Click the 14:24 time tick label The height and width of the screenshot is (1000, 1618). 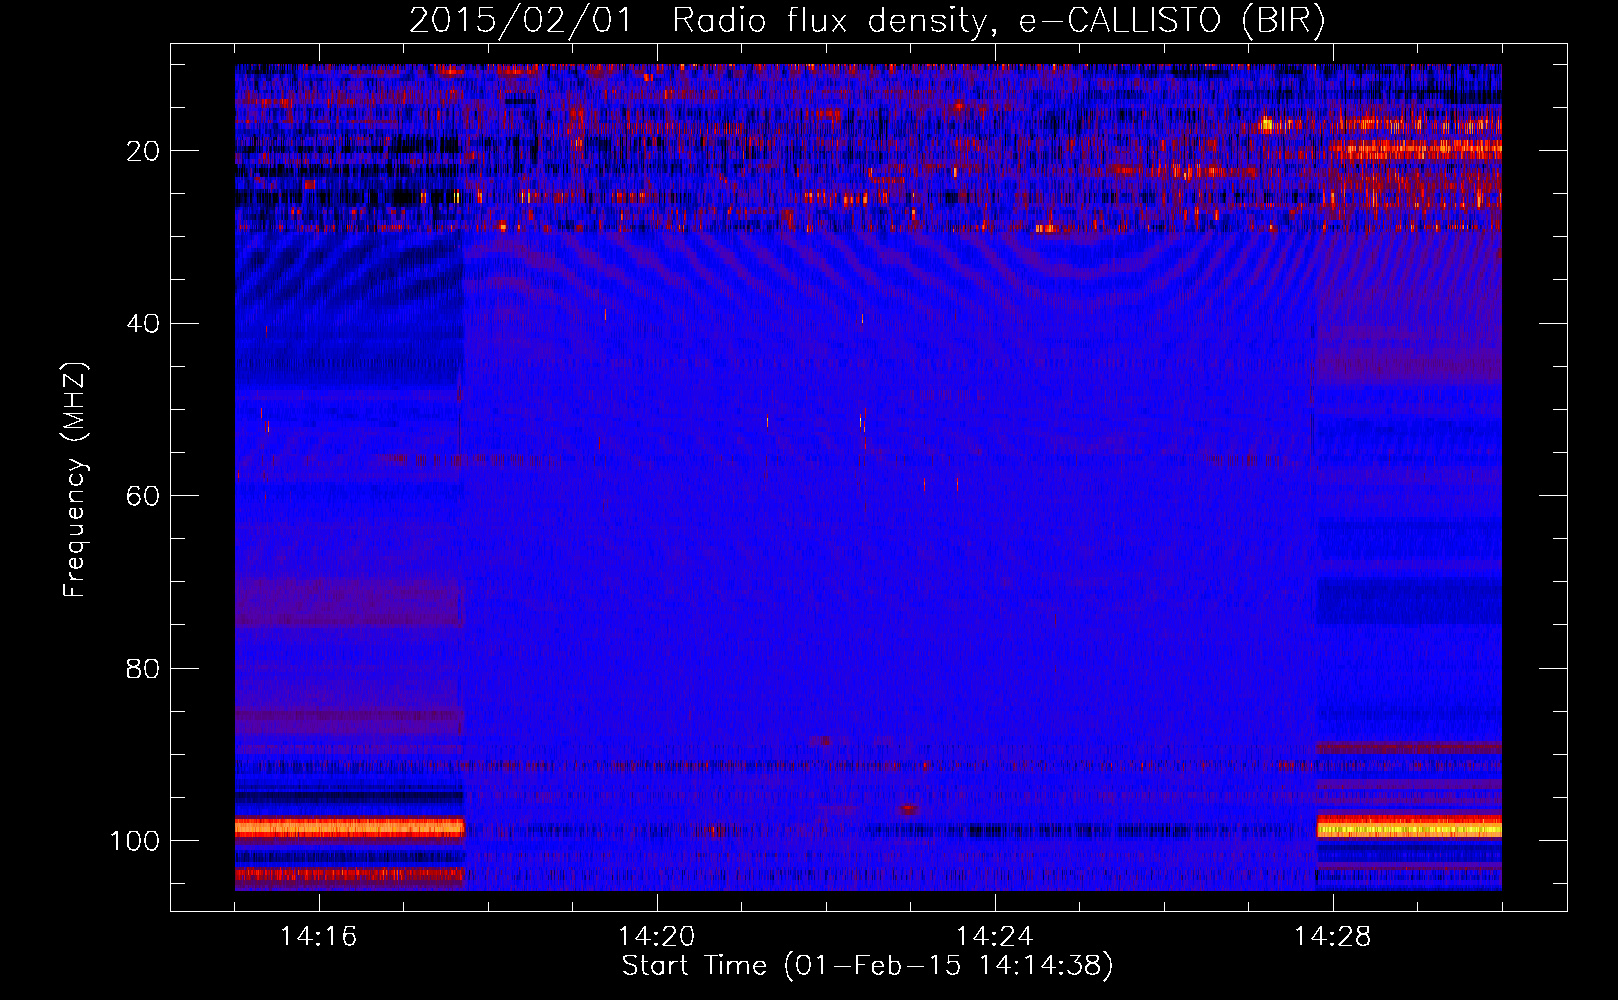(994, 937)
